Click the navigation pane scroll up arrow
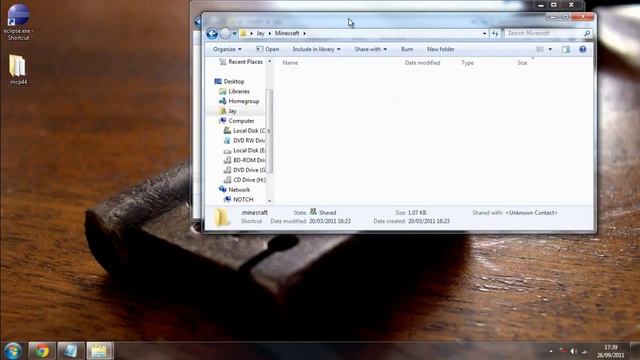The height and width of the screenshot is (360, 640). 269,62
